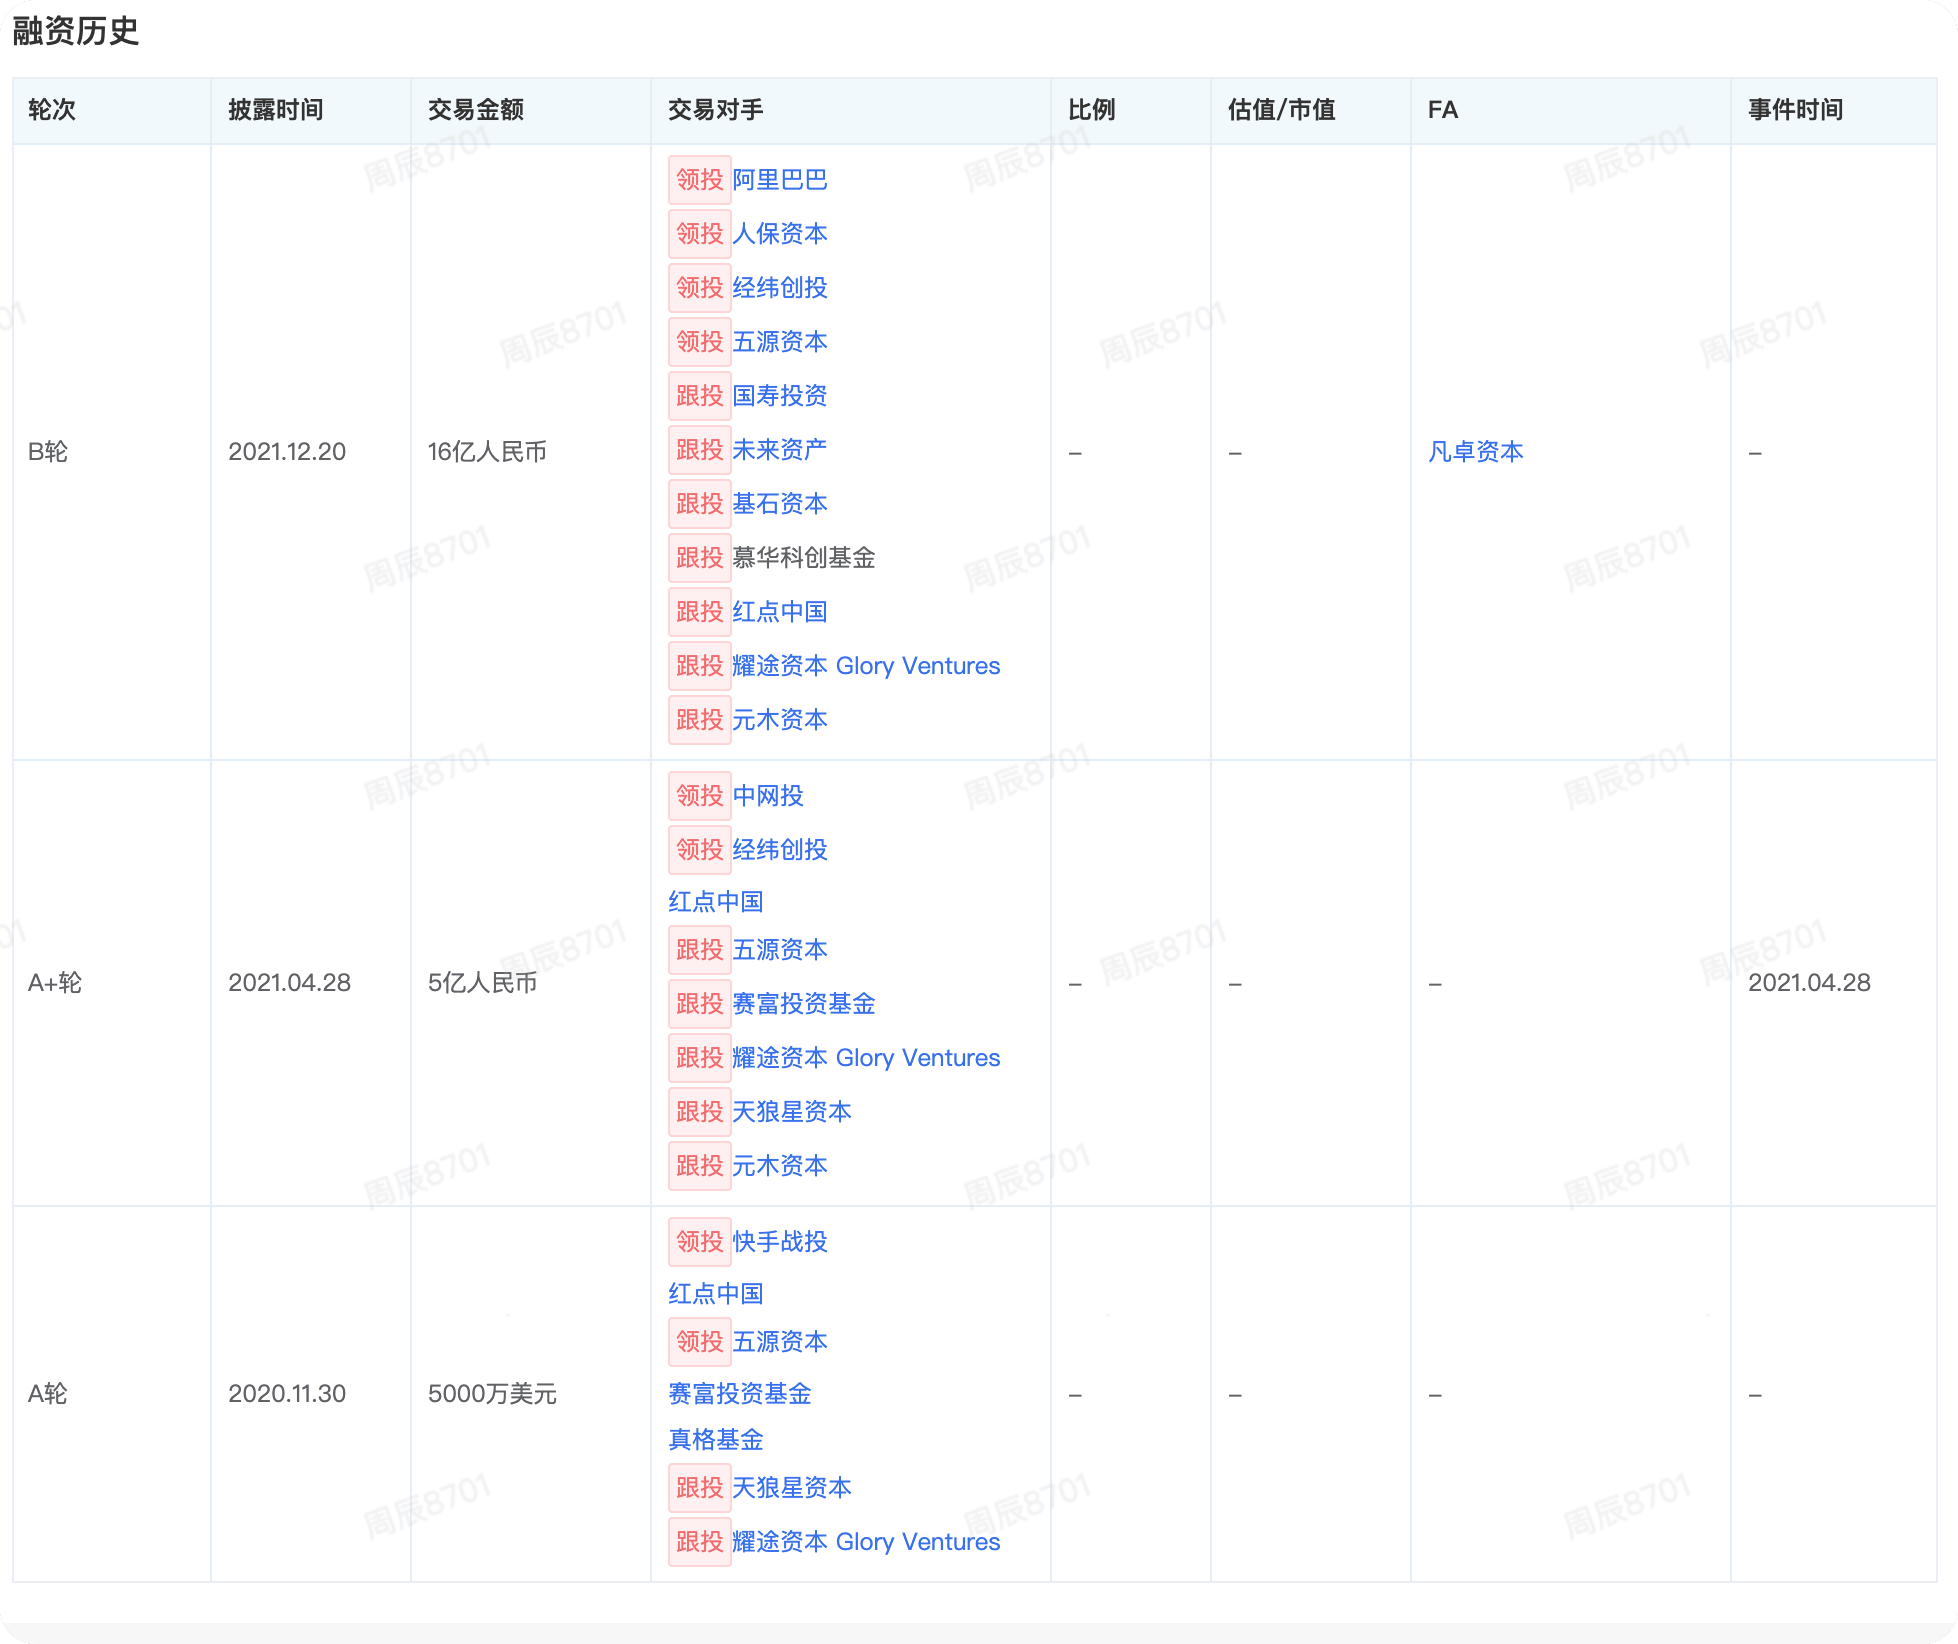Click 经纬创投 link in A+轮 row
Image resolution: width=1958 pixels, height=1644 pixels.
pos(780,850)
